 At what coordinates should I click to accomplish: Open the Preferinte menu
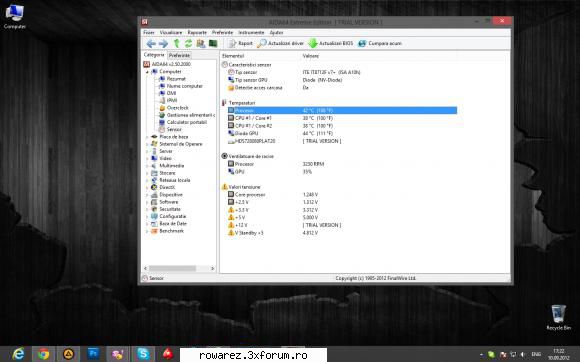pos(222,33)
